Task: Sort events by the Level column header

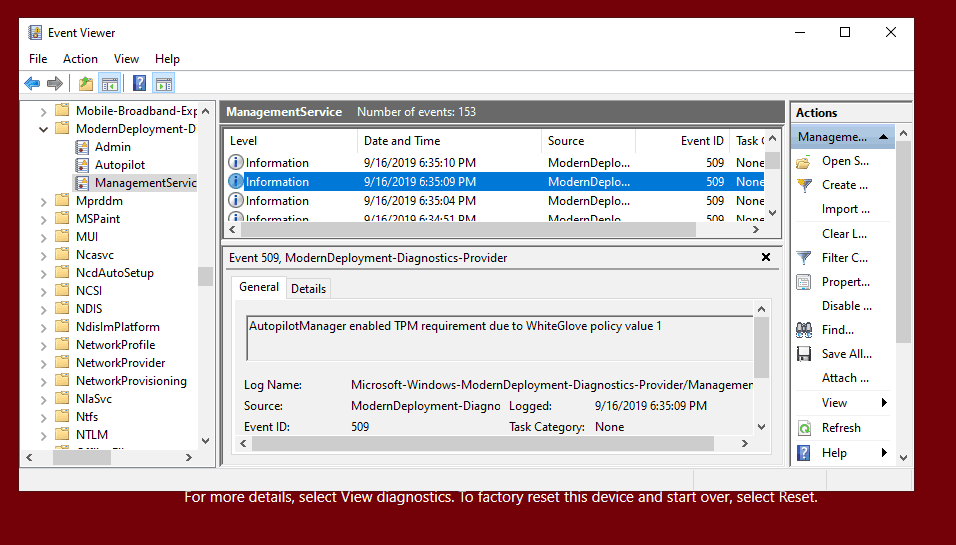Action: click(290, 141)
